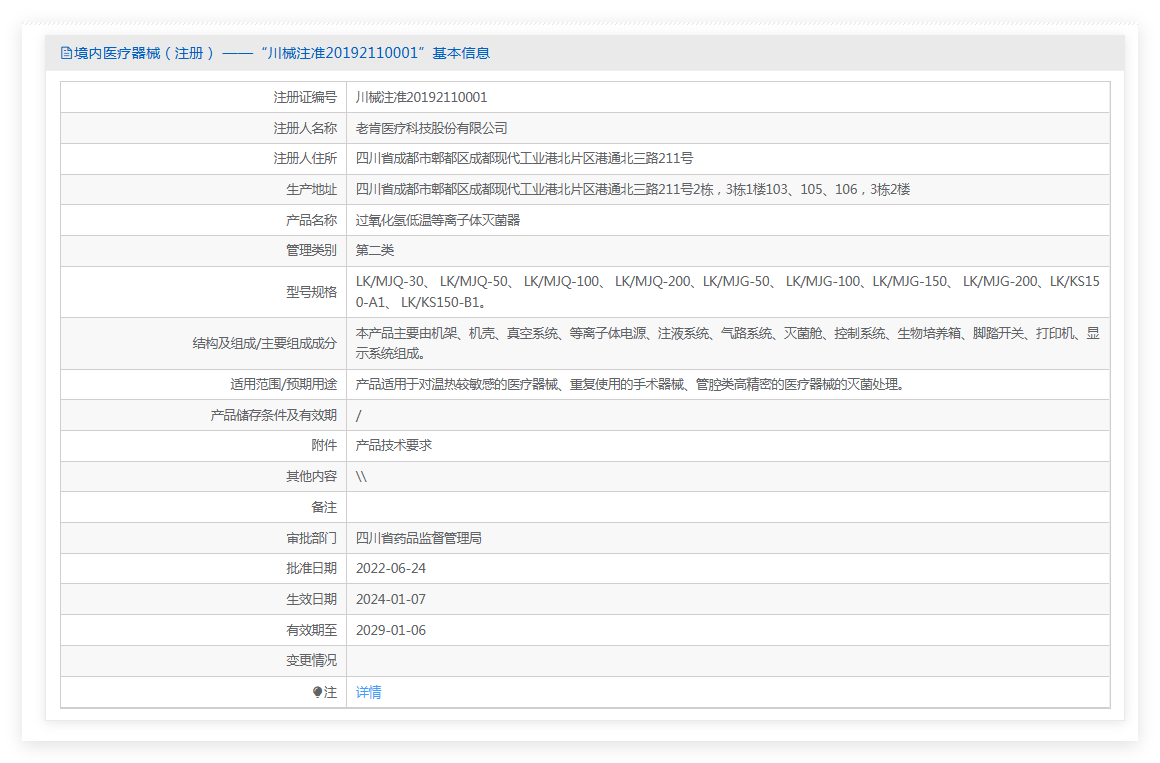Select registration number 川械注准20192110001 value
This screenshot has width=1160, height=763.
coord(421,97)
